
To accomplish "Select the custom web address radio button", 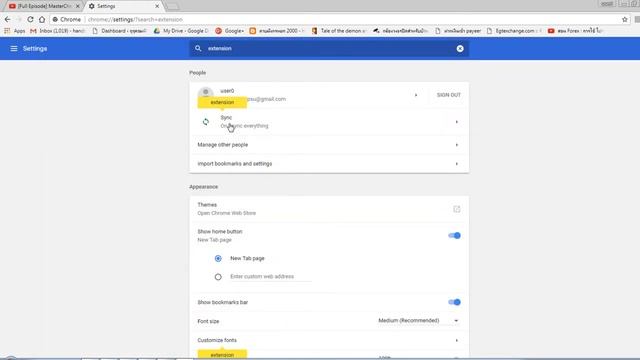I will click(218, 277).
